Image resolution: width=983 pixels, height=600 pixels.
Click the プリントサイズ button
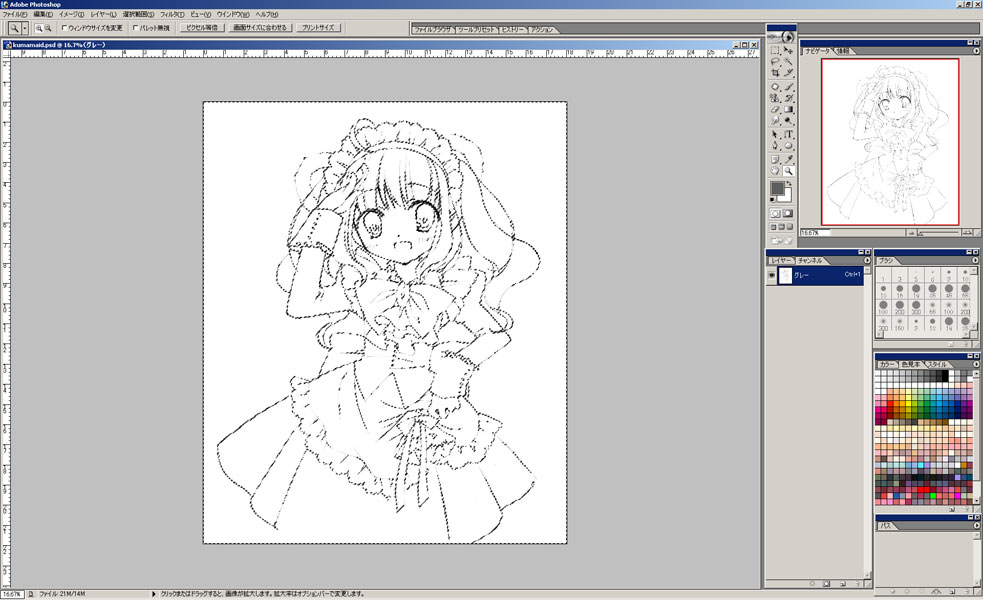tap(319, 28)
